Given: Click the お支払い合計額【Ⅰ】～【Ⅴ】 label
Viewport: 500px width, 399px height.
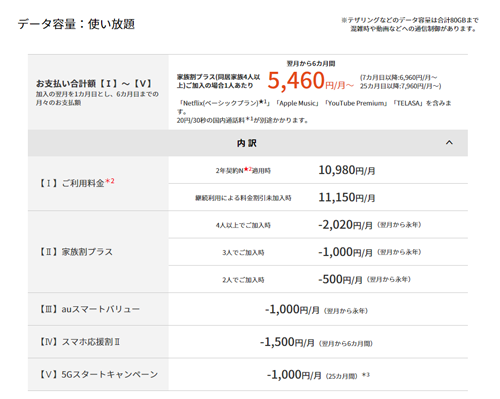Looking at the screenshot, I should 94,83.
